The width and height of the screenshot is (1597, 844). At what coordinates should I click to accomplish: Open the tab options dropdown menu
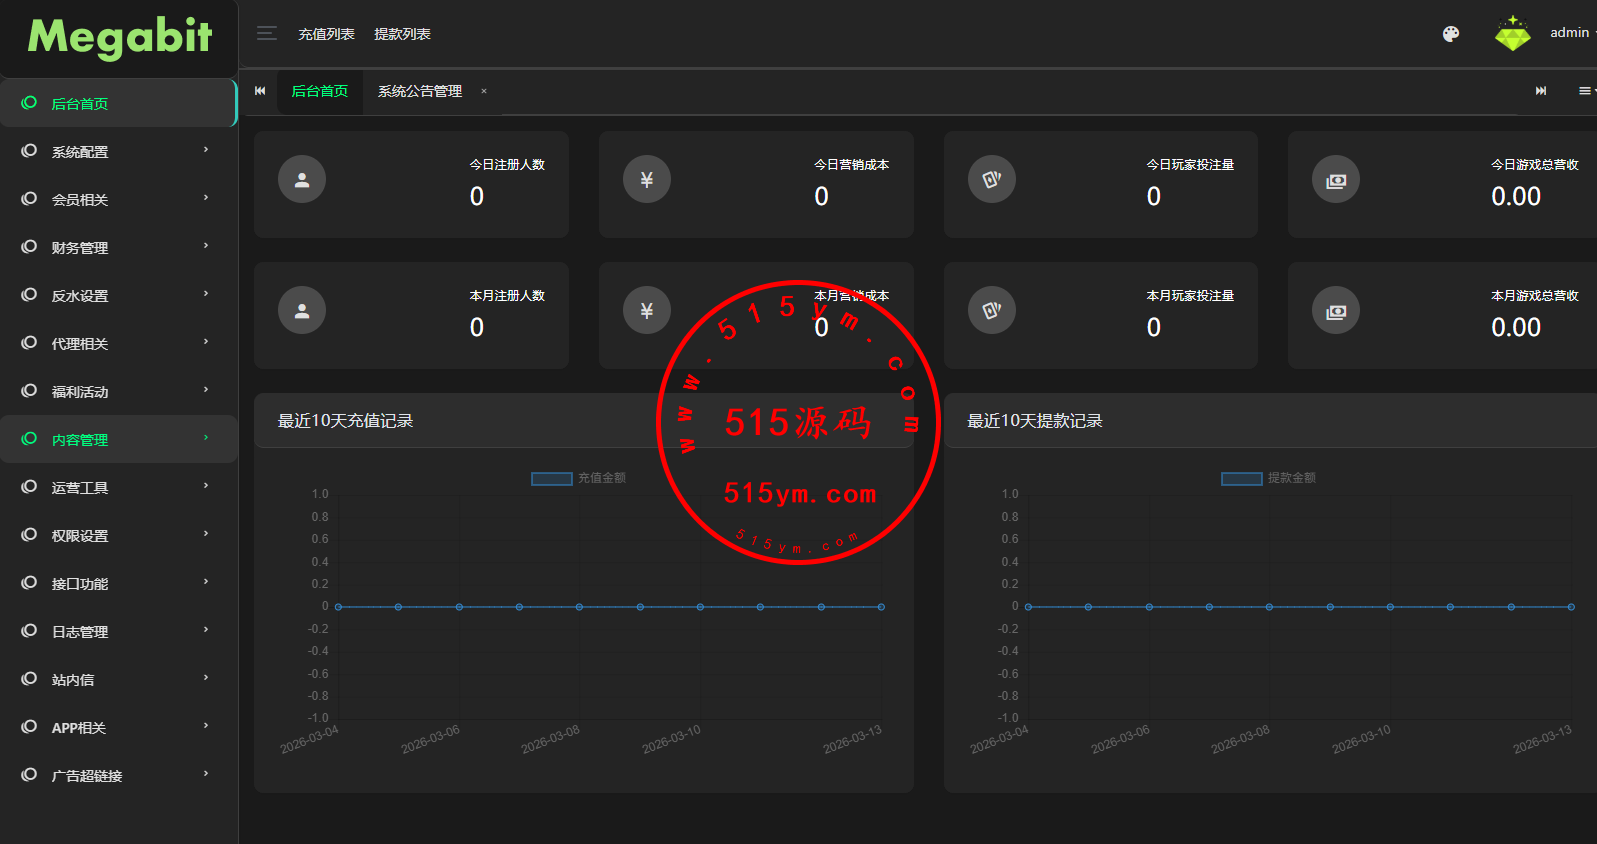pyautogui.click(x=1585, y=91)
